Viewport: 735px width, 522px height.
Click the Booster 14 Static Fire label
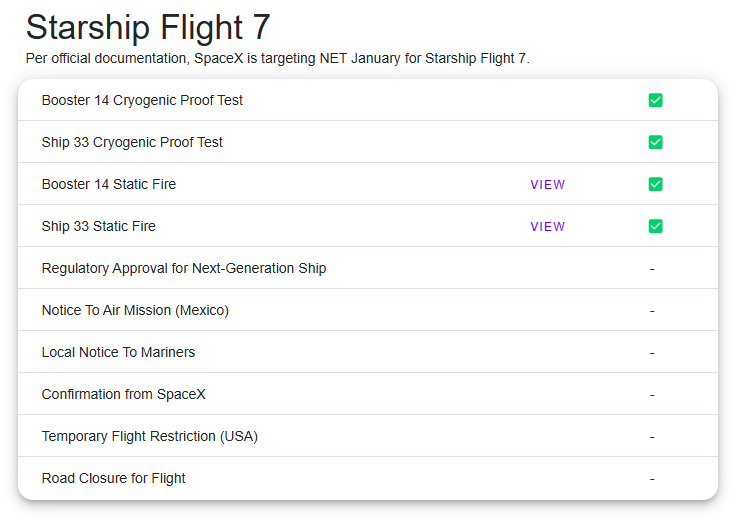click(109, 184)
